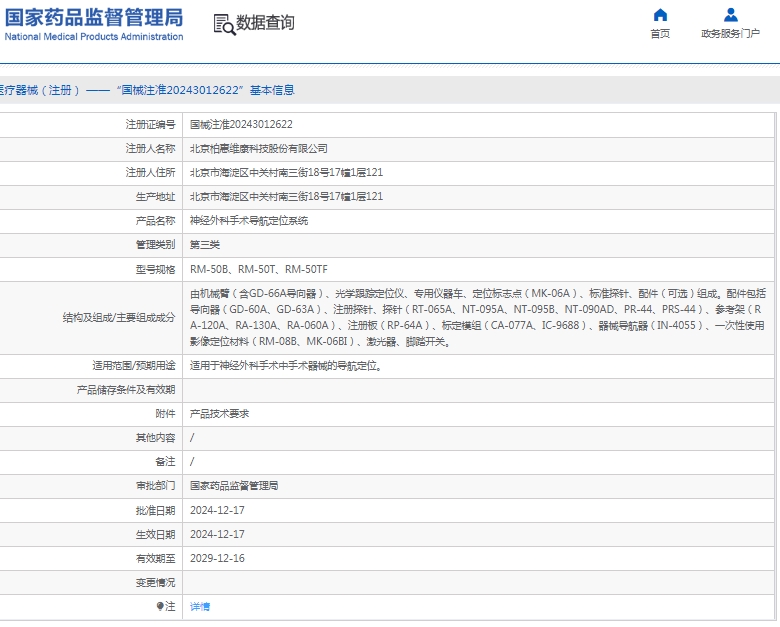Click the 注册人住所 label
Image resolution: width=780 pixels, height=627 pixels.
click(150, 172)
